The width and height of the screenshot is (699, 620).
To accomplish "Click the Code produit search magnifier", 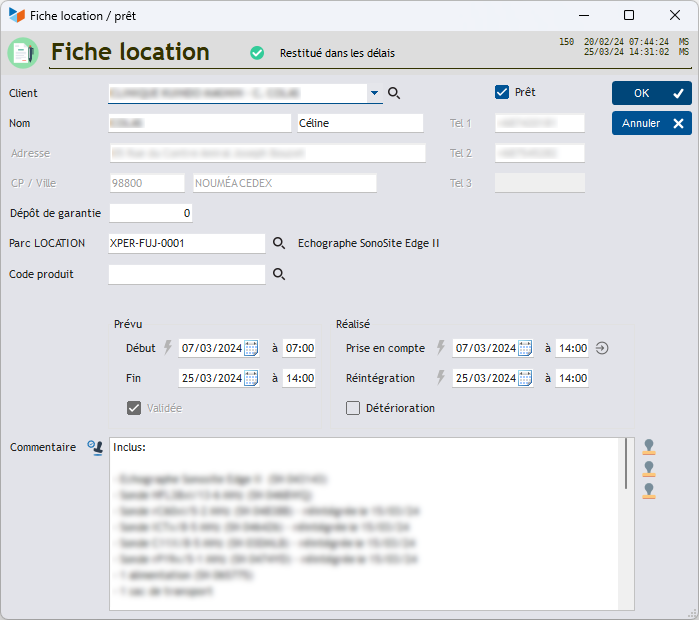I will [x=280, y=274].
